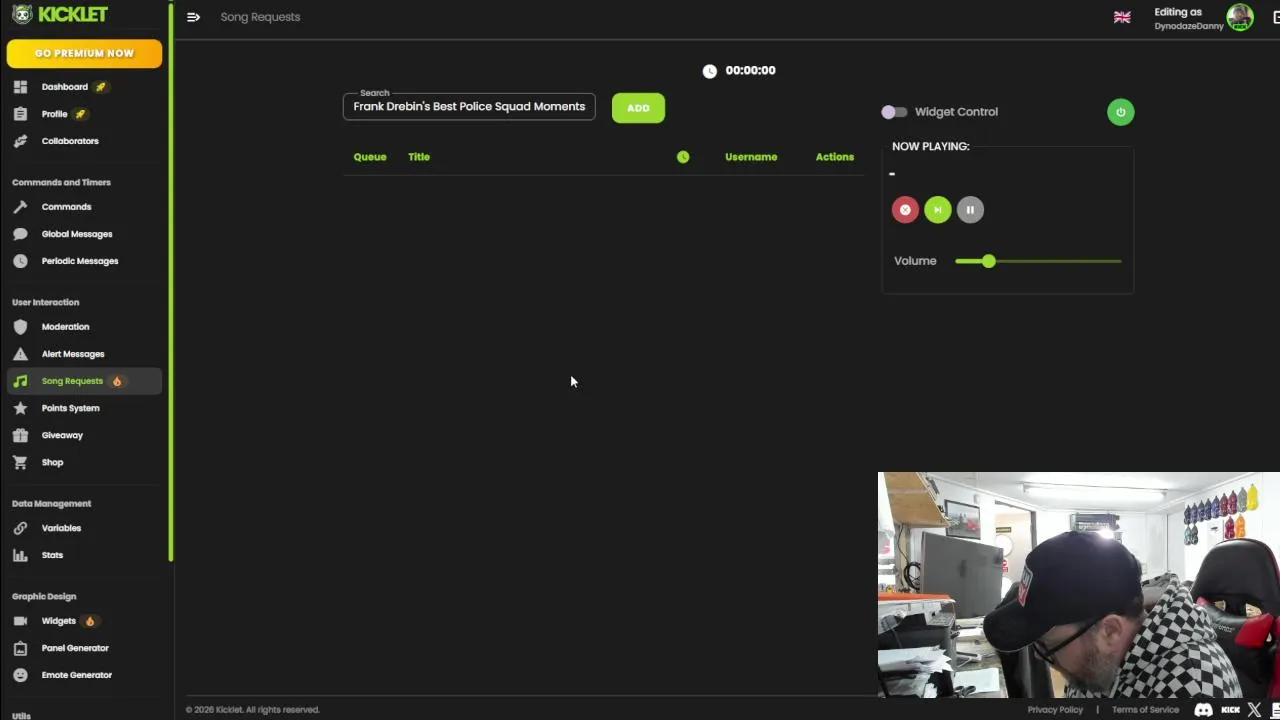This screenshot has height=720, width=1280.
Task: Click the Stats bar chart icon
Action: 20,555
